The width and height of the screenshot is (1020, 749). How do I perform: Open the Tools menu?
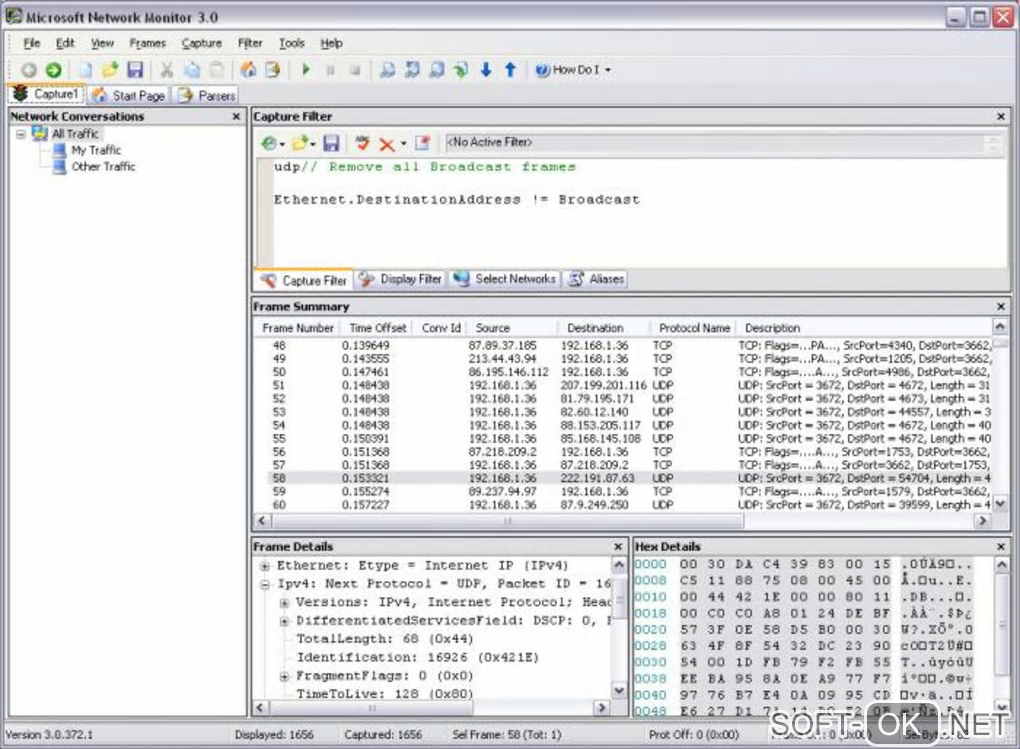(x=291, y=43)
